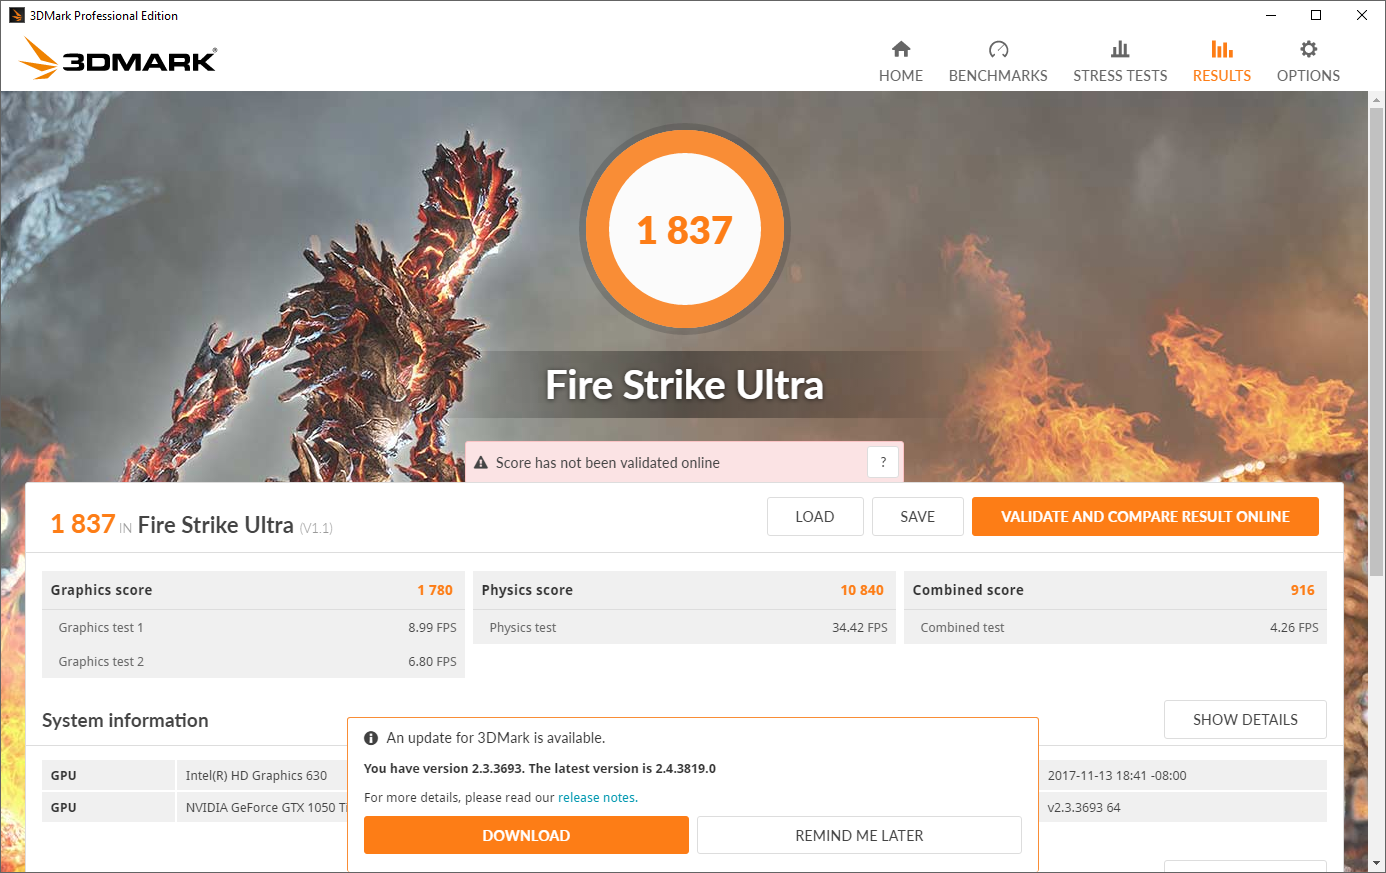Select the BENCHMARKS menu label
Image resolution: width=1386 pixels, height=873 pixels.
(998, 76)
